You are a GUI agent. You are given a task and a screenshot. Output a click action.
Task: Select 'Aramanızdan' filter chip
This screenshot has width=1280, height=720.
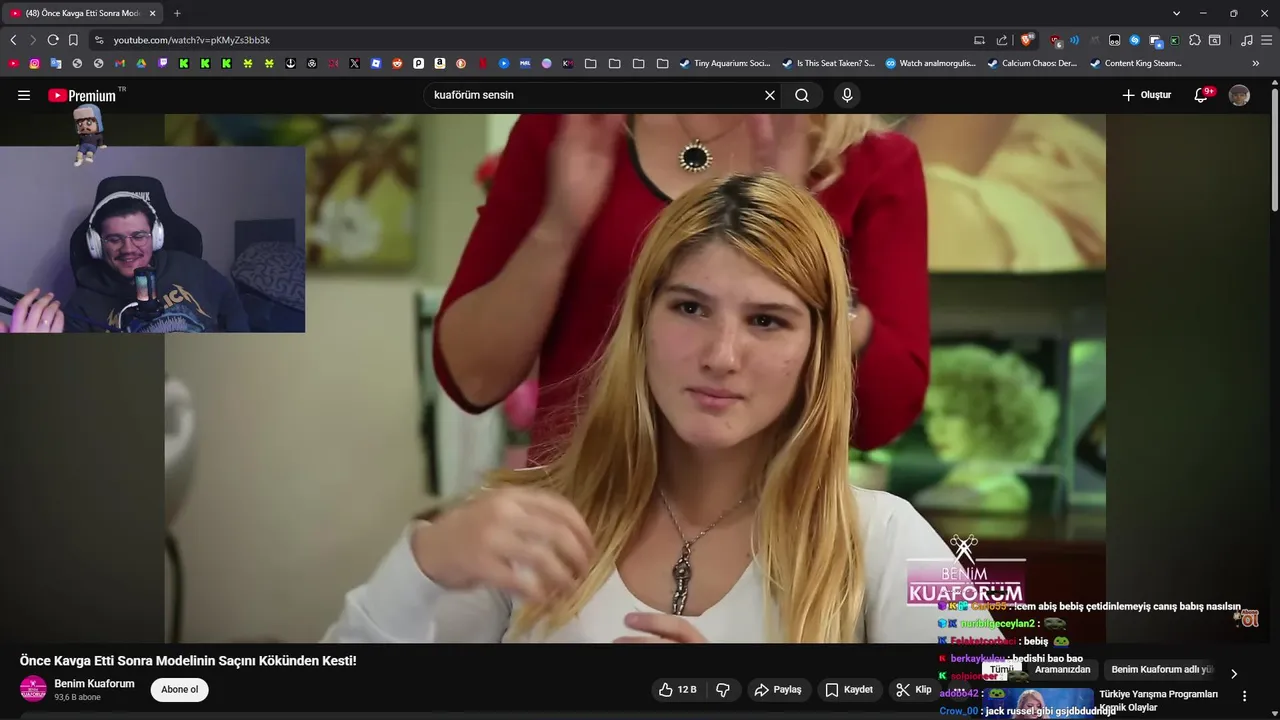(1062, 670)
